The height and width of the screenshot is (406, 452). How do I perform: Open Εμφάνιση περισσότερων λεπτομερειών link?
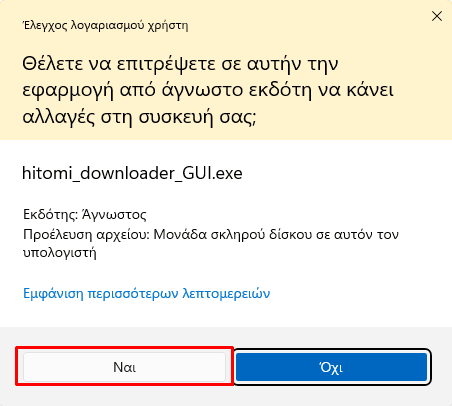click(x=146, y=294)
